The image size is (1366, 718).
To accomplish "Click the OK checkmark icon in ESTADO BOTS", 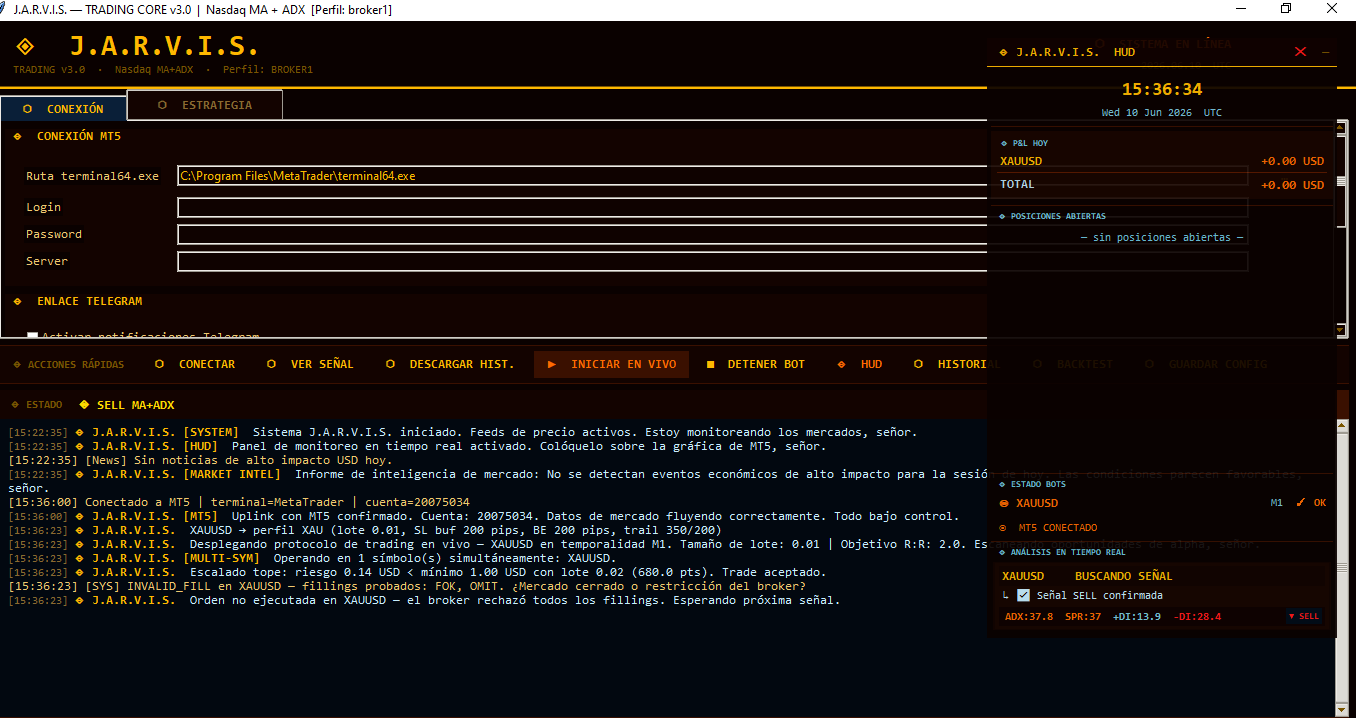I will 1301,503.
